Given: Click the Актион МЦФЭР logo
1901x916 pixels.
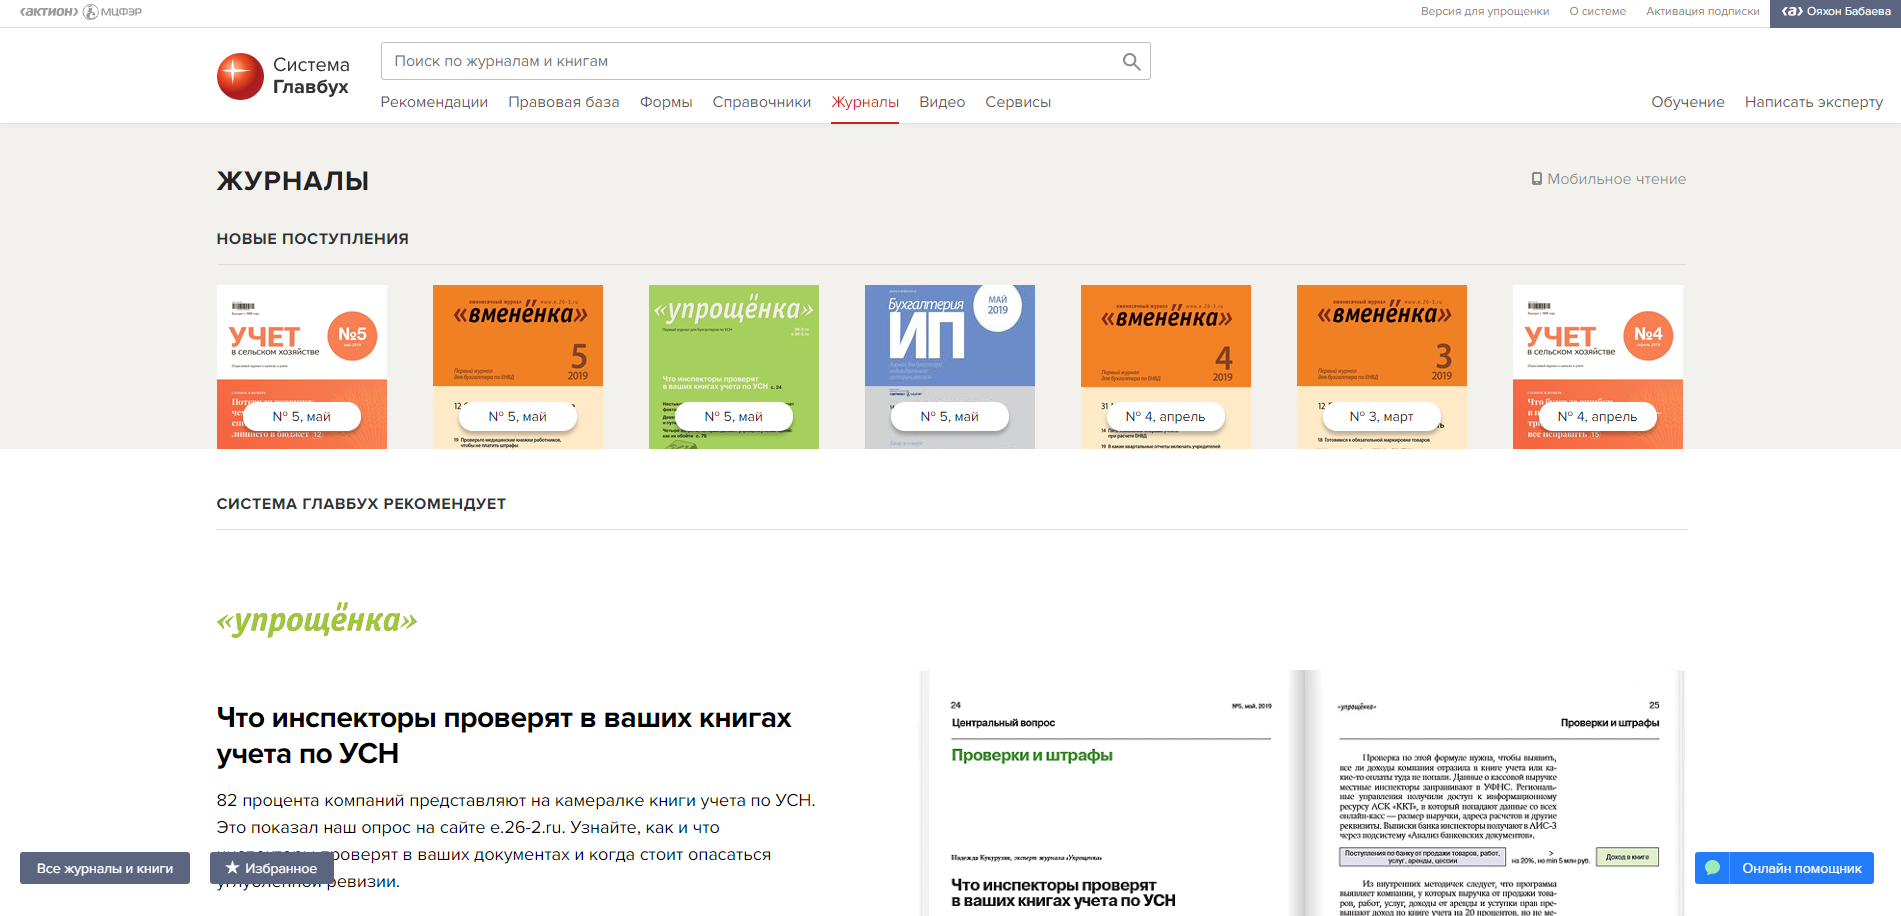Looking at the screenshot, I should pos(81,12).
